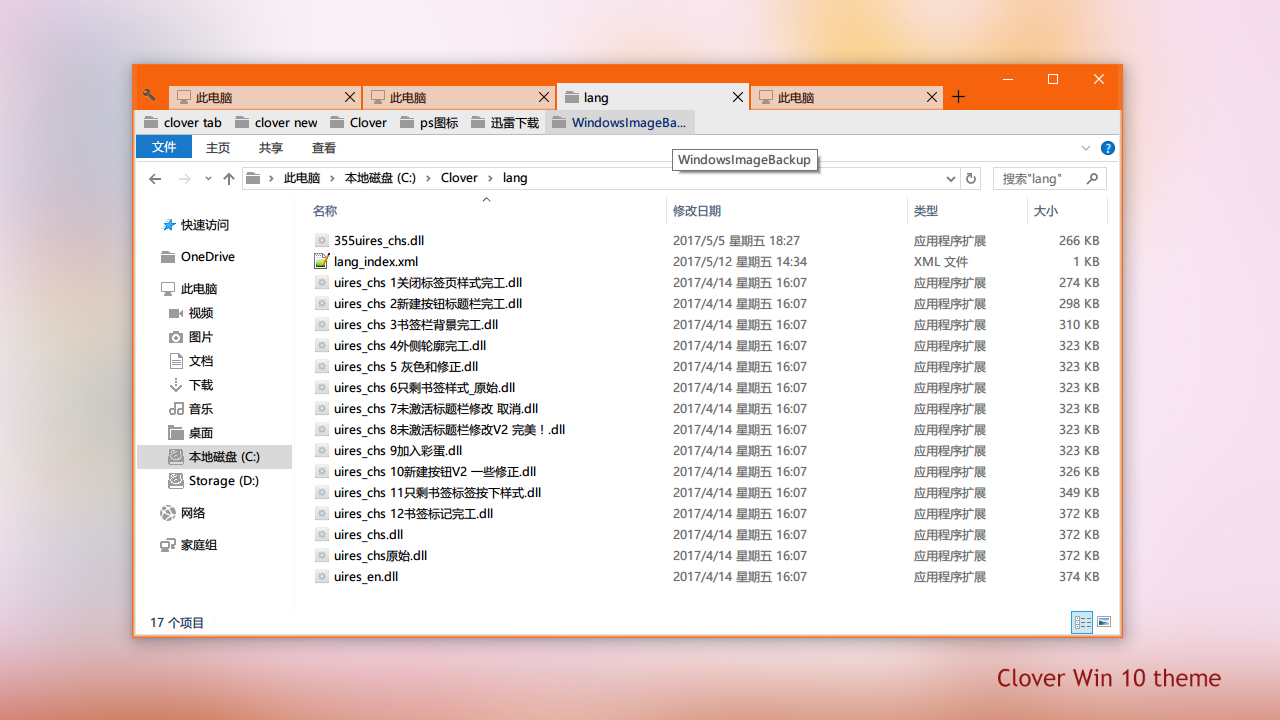This screenshot has height=720, width=1280.
Task: Click 此电脑 in the address breadcrumb
Action: pyautogui.click(x=302, y=178)
